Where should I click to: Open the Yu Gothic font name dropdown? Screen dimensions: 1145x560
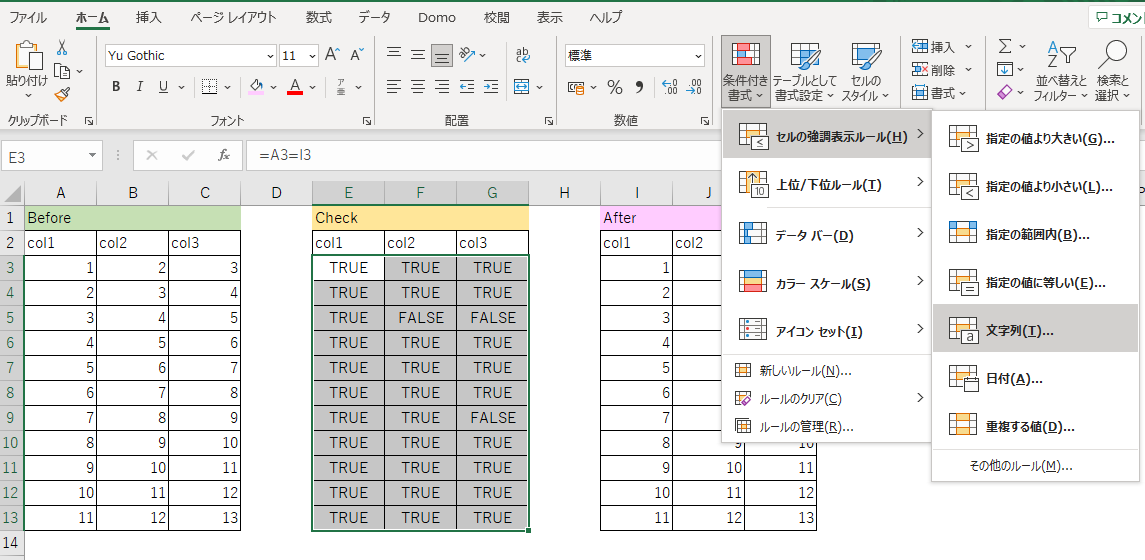point(271,55)
